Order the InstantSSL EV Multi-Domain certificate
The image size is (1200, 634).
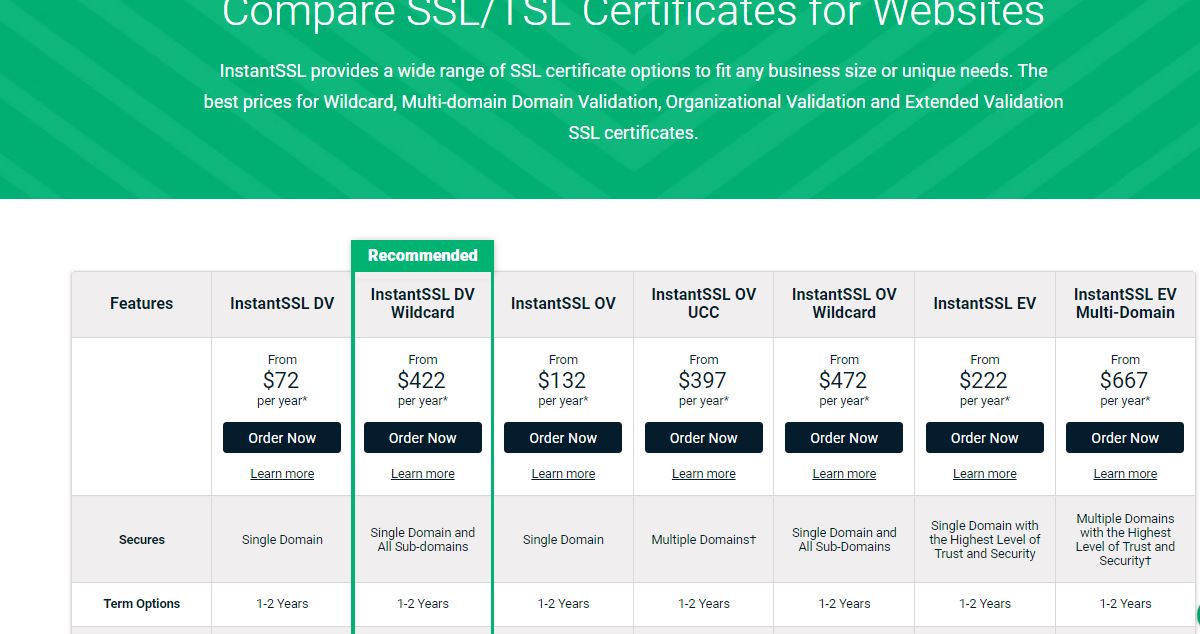click(x=1125, y=438)
